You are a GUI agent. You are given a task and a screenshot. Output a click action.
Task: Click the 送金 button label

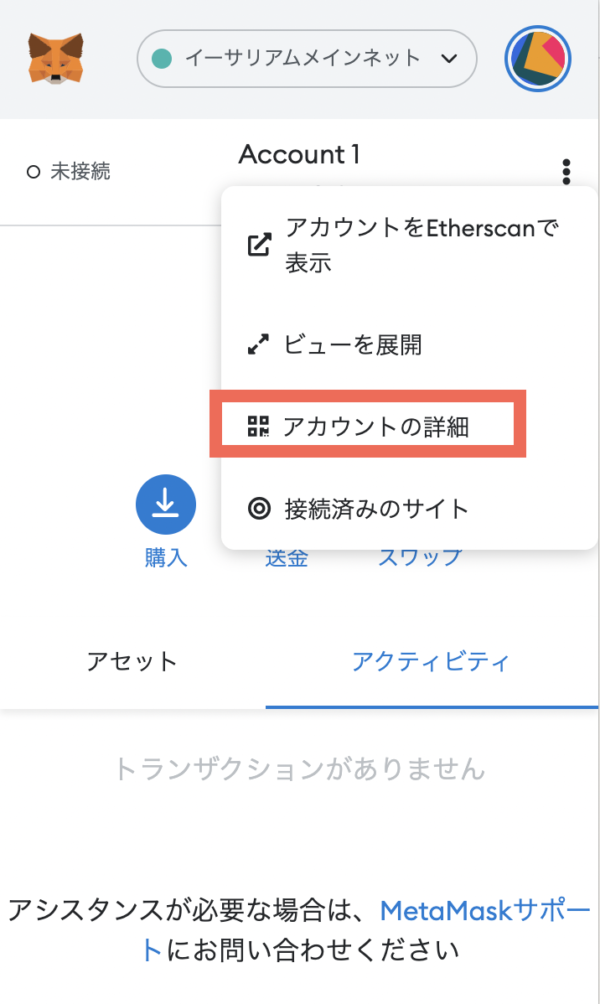click(286, 558)
